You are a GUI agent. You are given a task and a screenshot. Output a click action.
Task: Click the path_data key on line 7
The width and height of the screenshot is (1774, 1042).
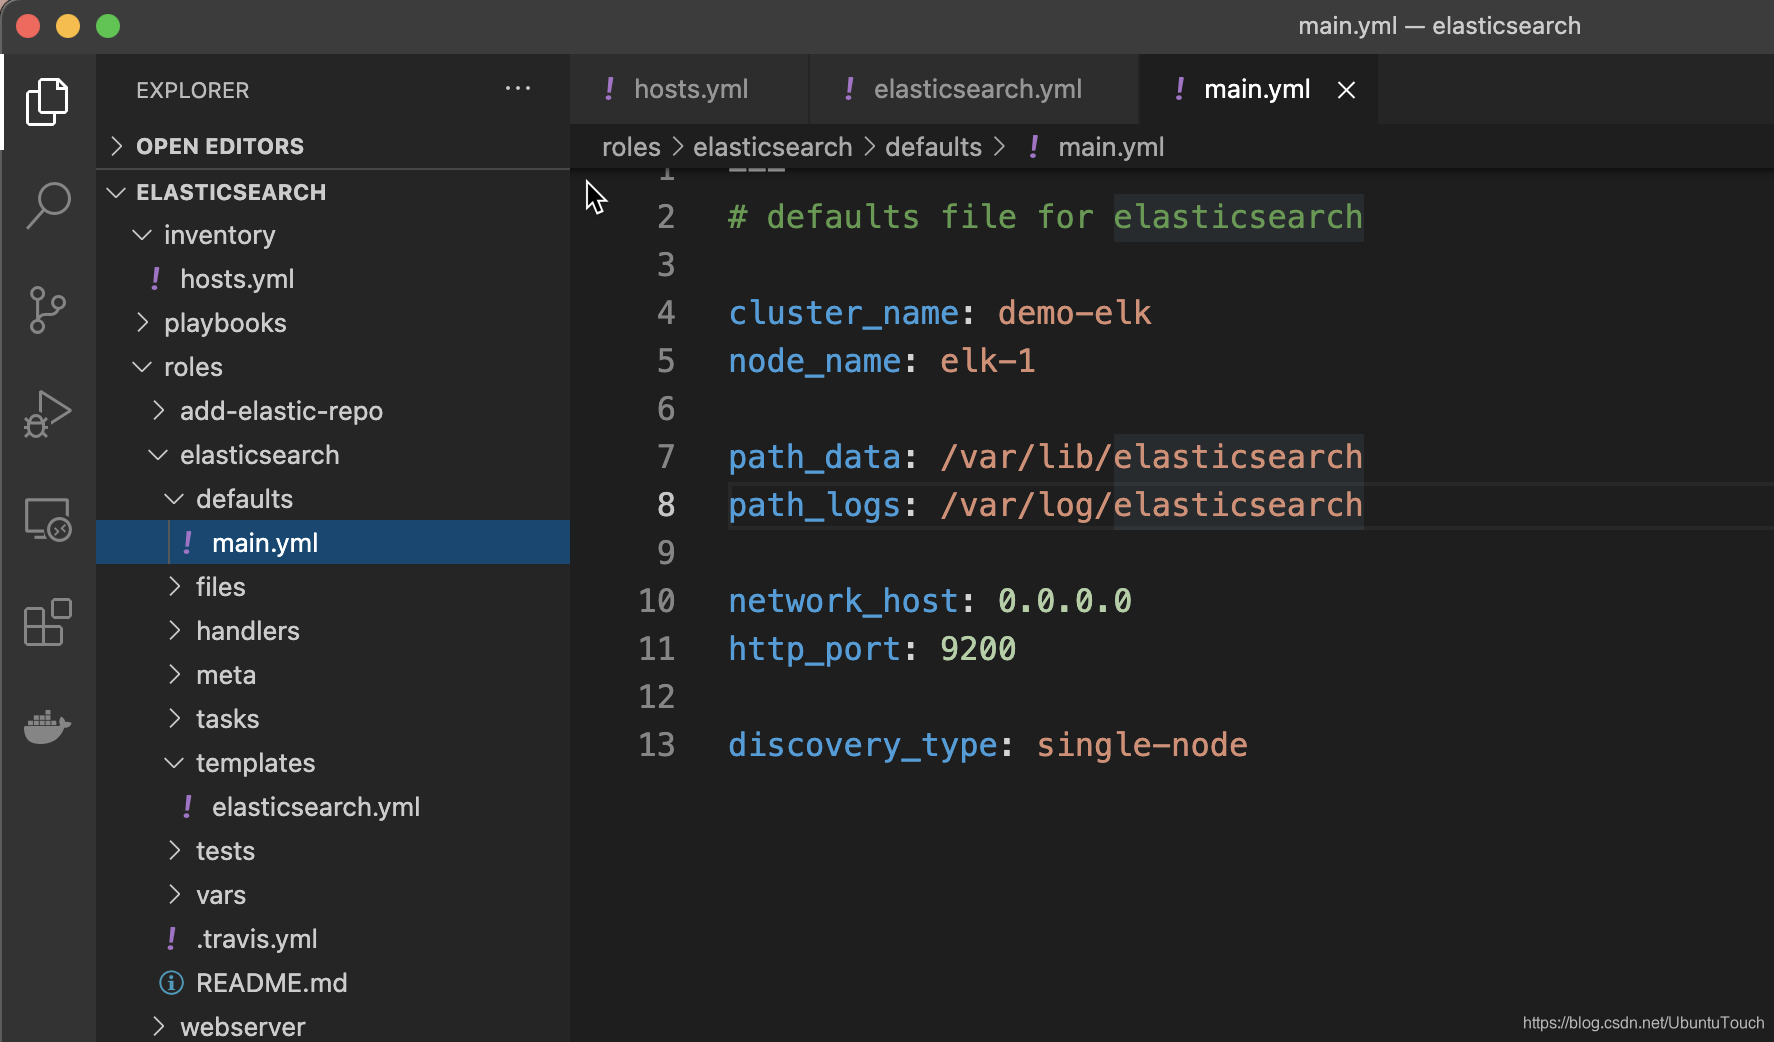pyautogui.click(x=815, y=457)
